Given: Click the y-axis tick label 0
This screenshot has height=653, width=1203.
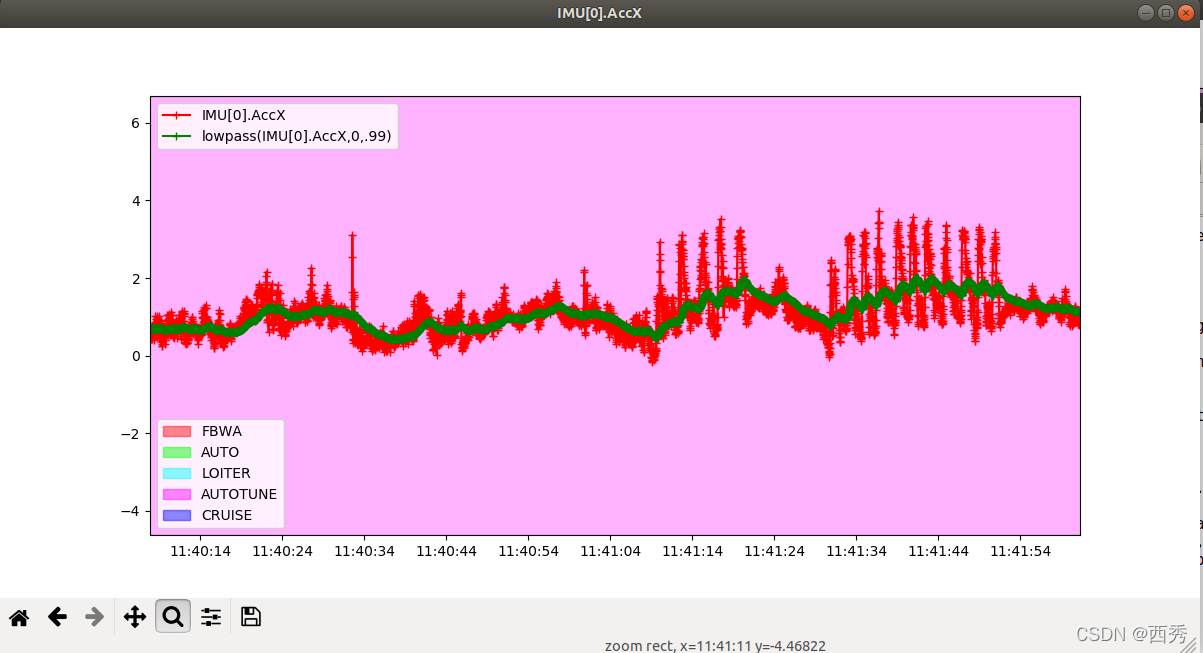Looking at the screenshot, I should (x=135, y=356).
